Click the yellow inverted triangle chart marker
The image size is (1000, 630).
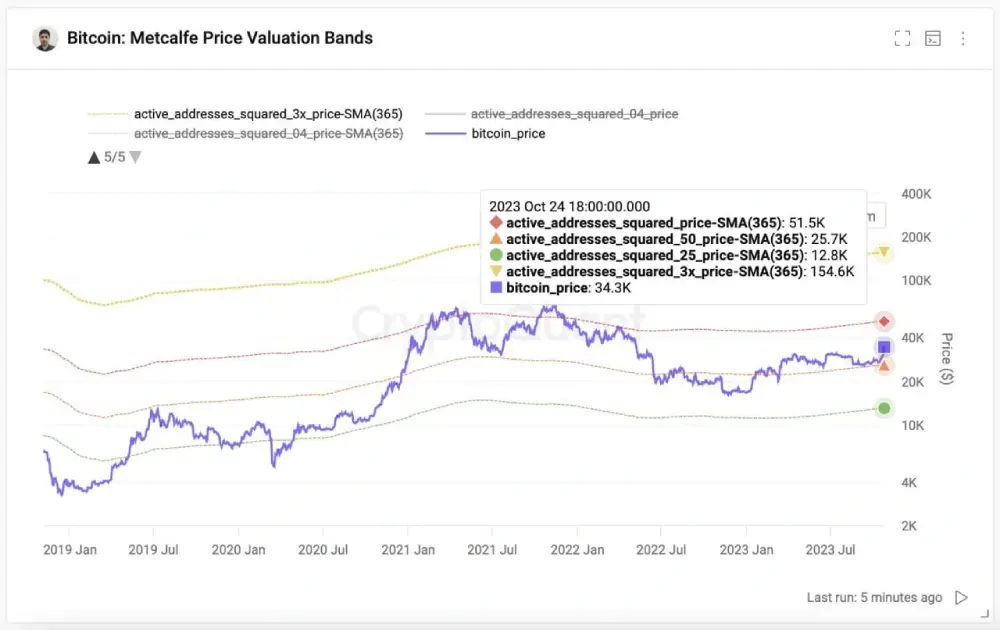pos(884,253)
